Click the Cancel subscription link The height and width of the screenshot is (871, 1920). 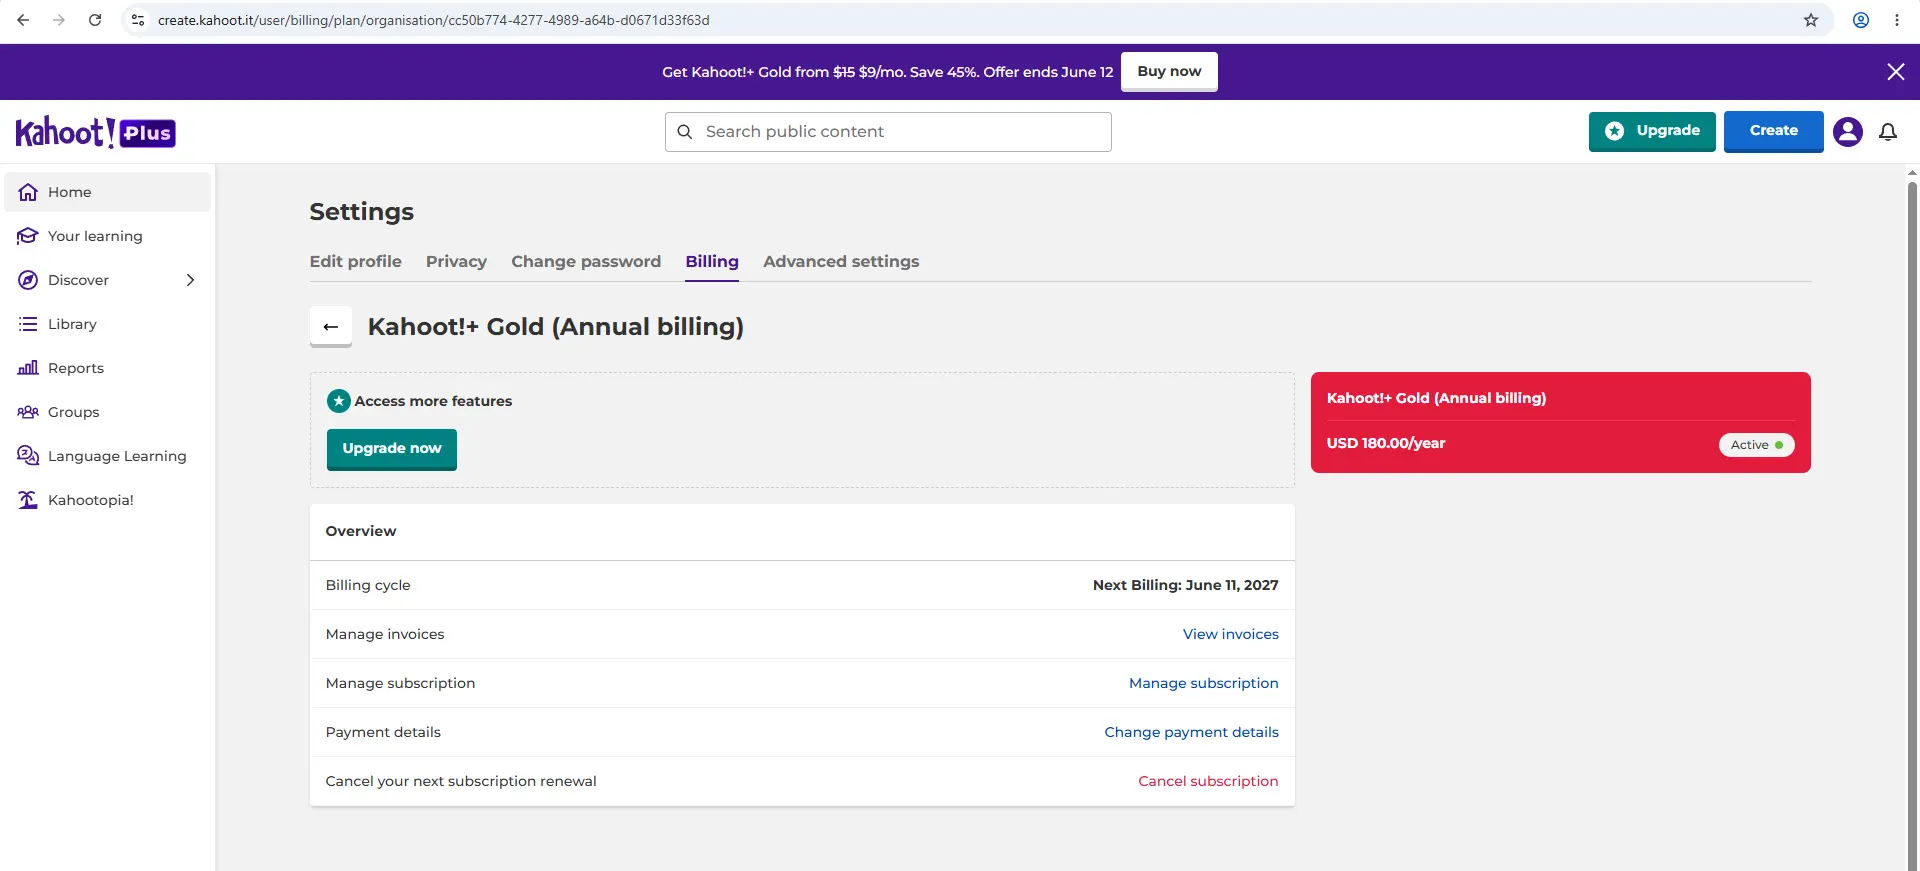[1208, 781]
